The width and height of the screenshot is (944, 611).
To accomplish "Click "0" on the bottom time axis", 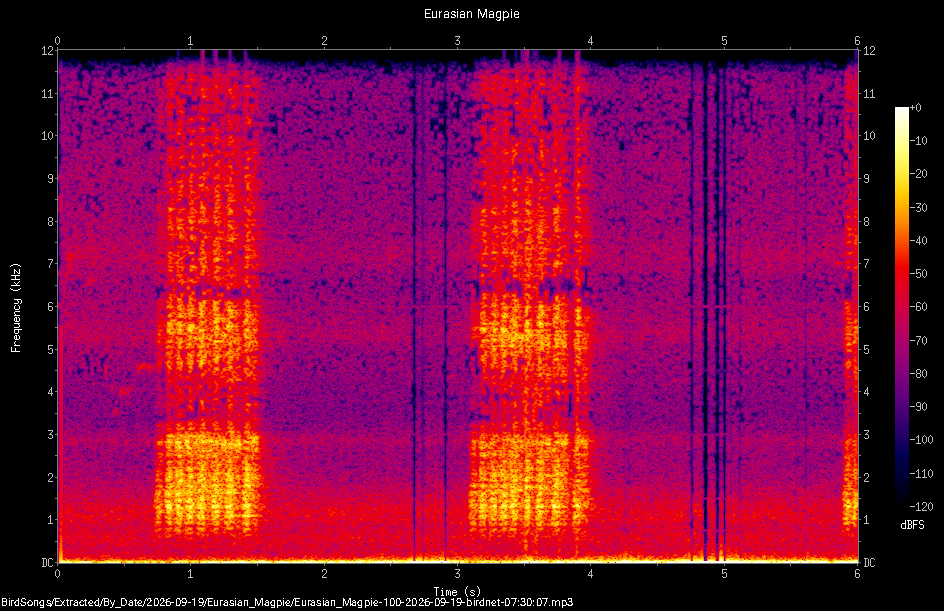I will point(57,574).
